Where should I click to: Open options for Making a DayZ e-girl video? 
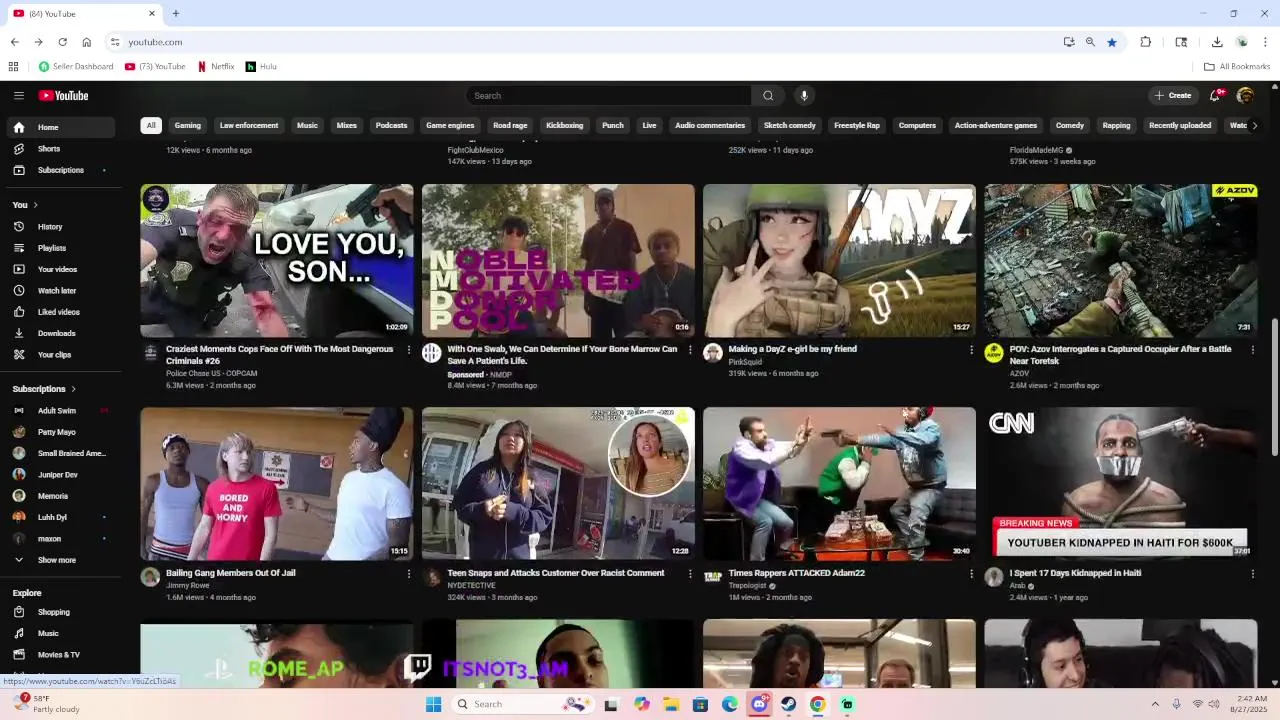pyautogui.click(x=970, y=350)
